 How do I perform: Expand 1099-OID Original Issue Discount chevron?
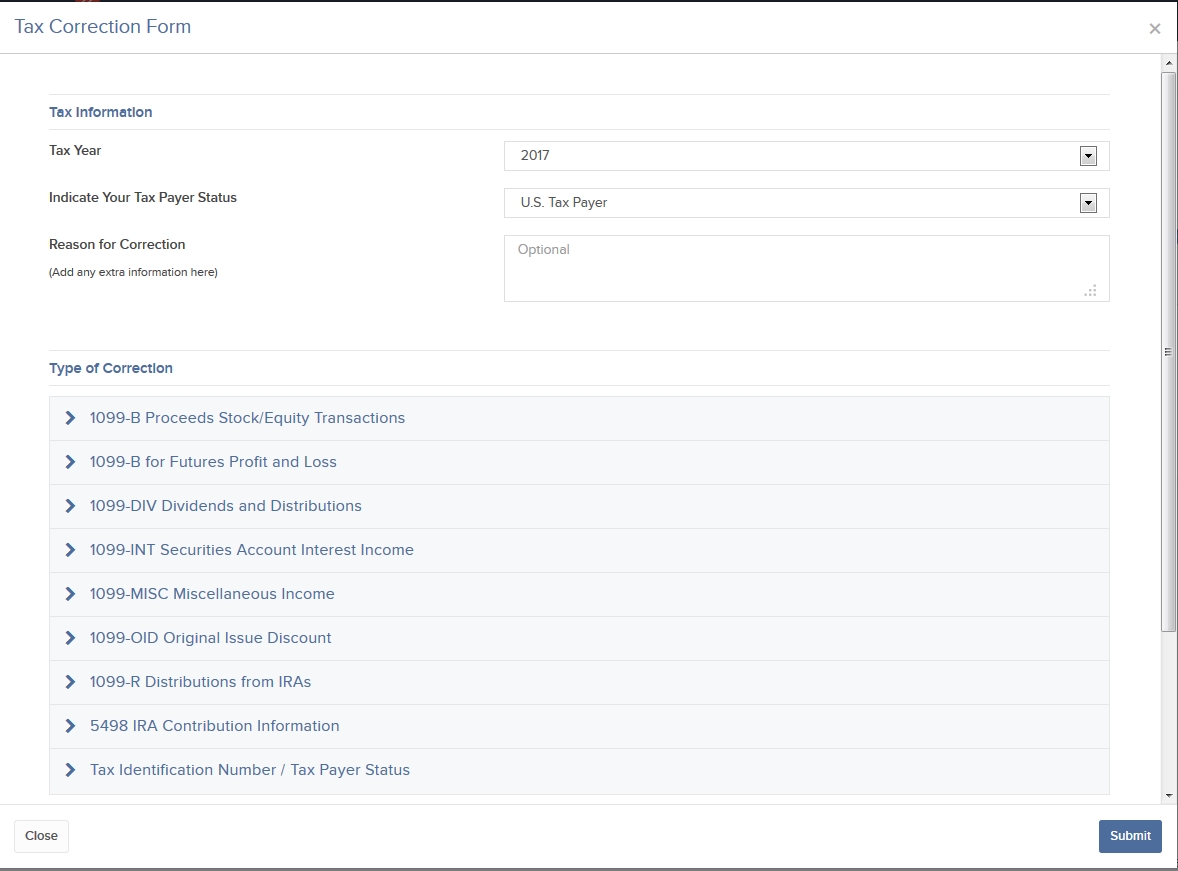click(x=71, y=638)
